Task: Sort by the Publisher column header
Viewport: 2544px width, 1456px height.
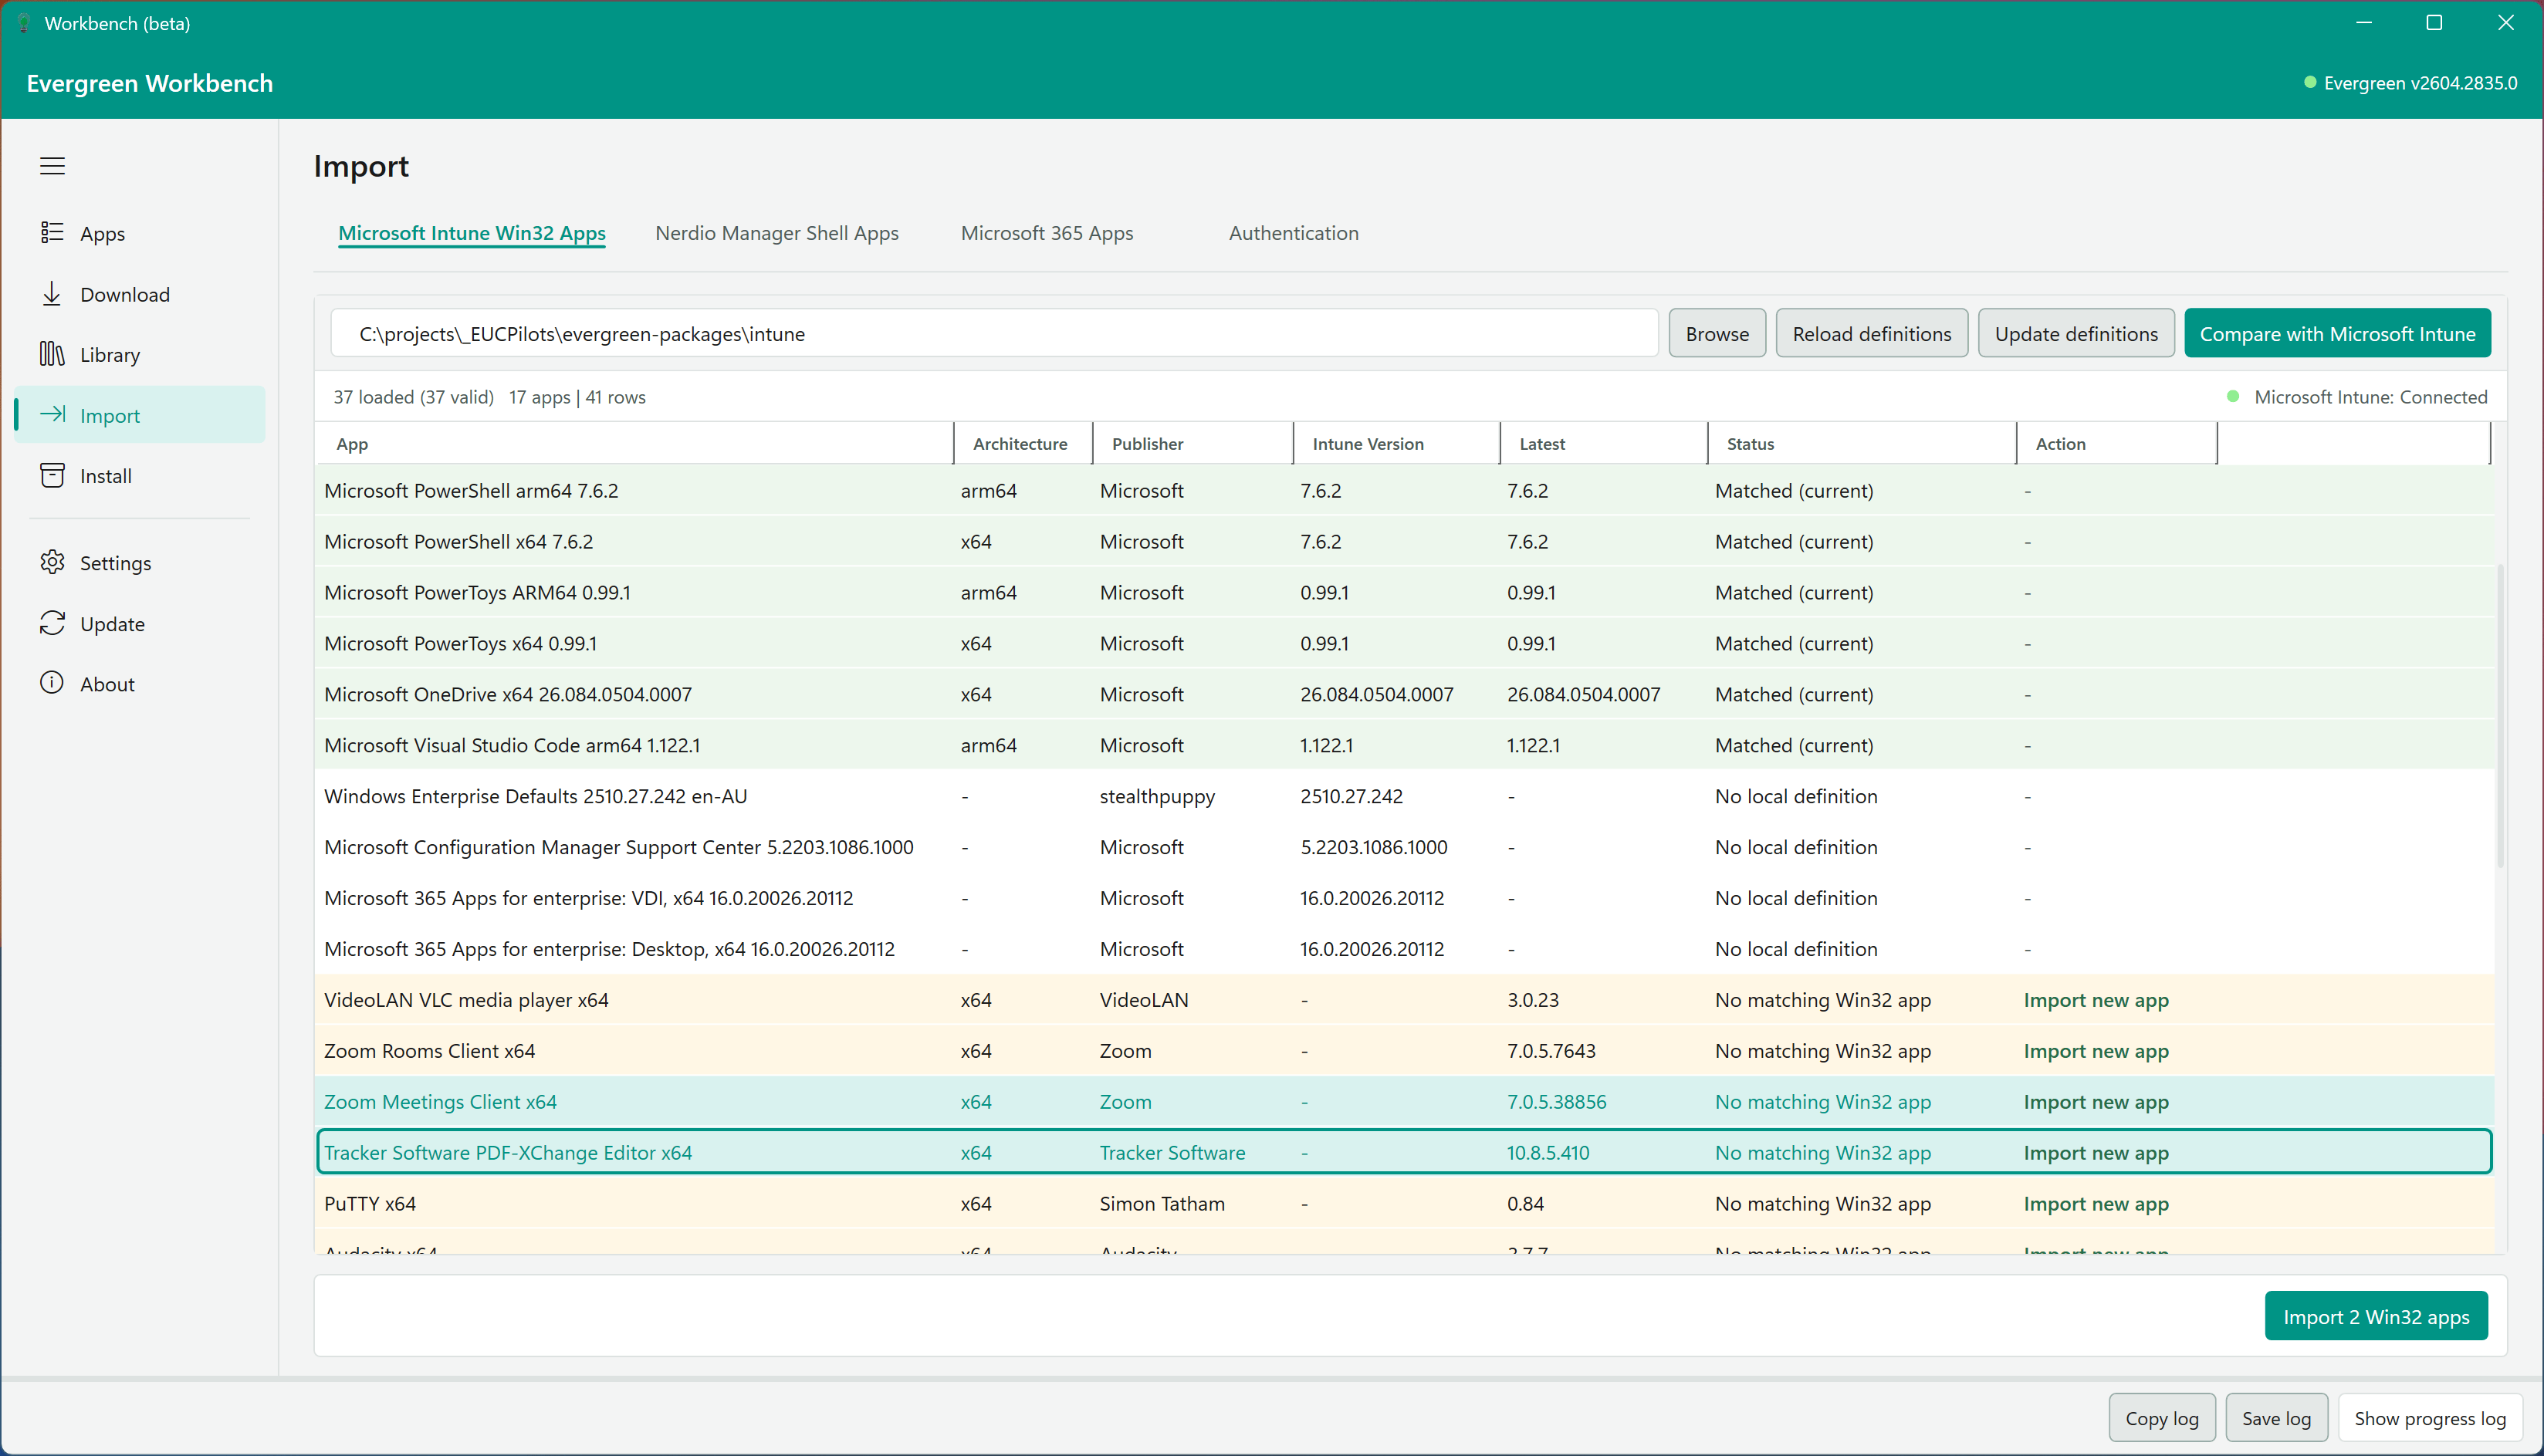Action: [x=1193, y=443]
